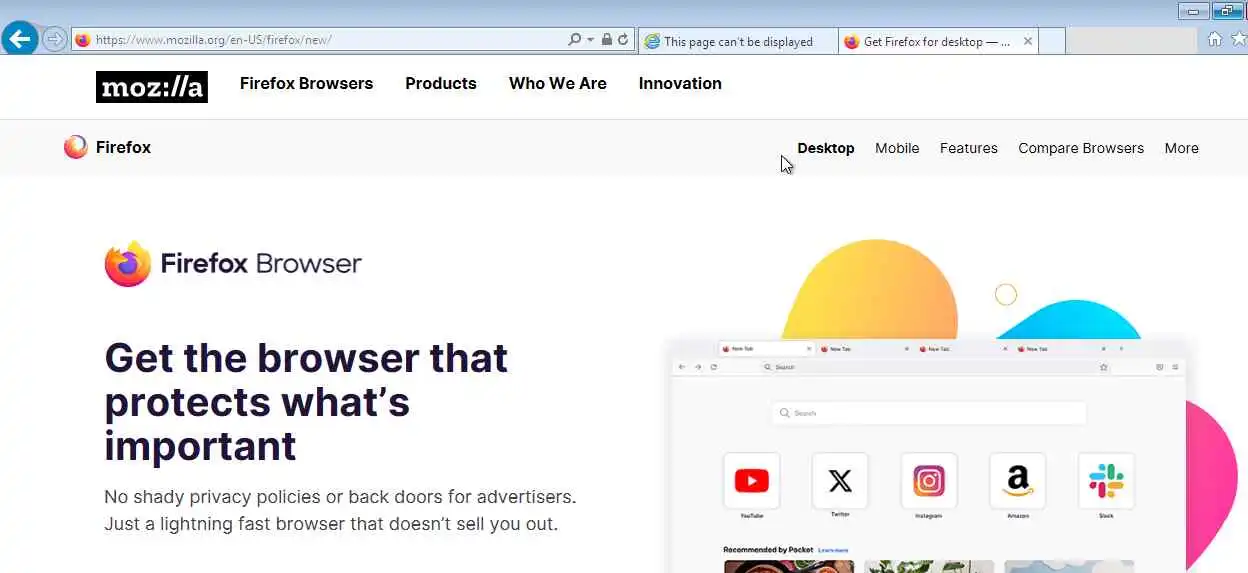Open the Innovation menu

(680, 83)
